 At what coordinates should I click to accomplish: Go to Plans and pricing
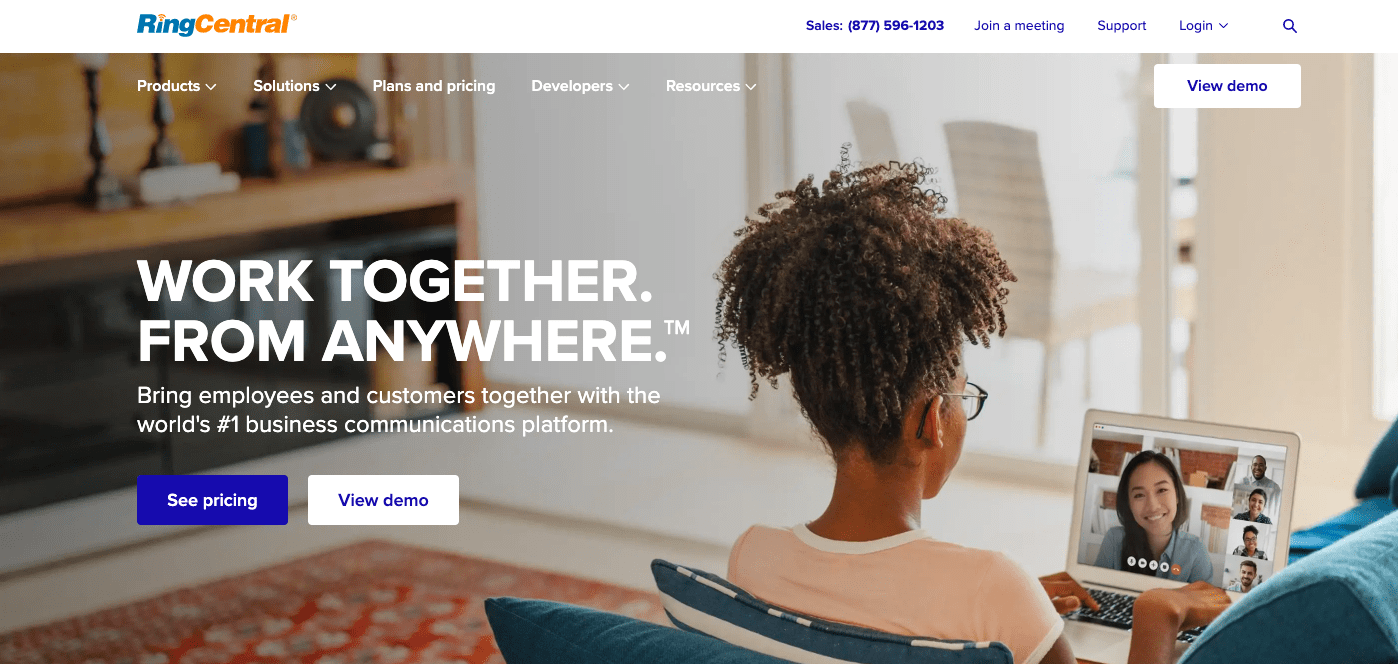(434, 86)
